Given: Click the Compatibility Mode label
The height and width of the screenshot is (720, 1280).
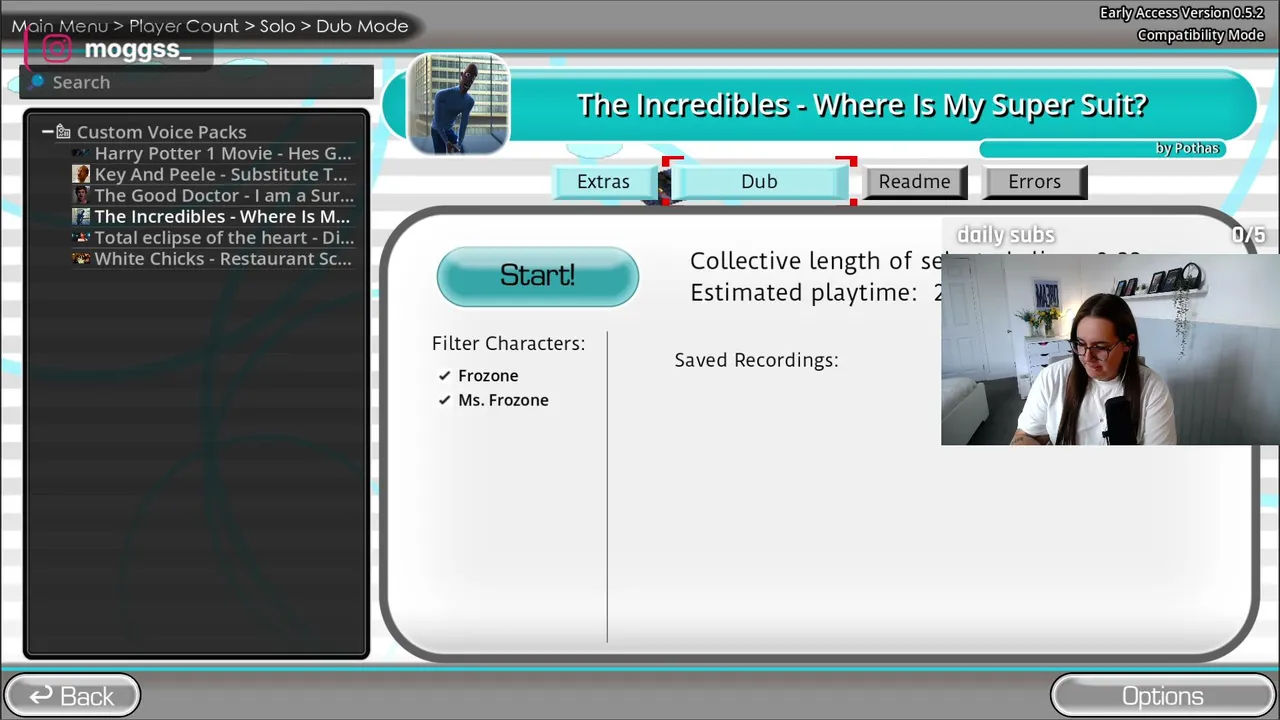Looking at the screenshot, I should [x=1200, y=35].
